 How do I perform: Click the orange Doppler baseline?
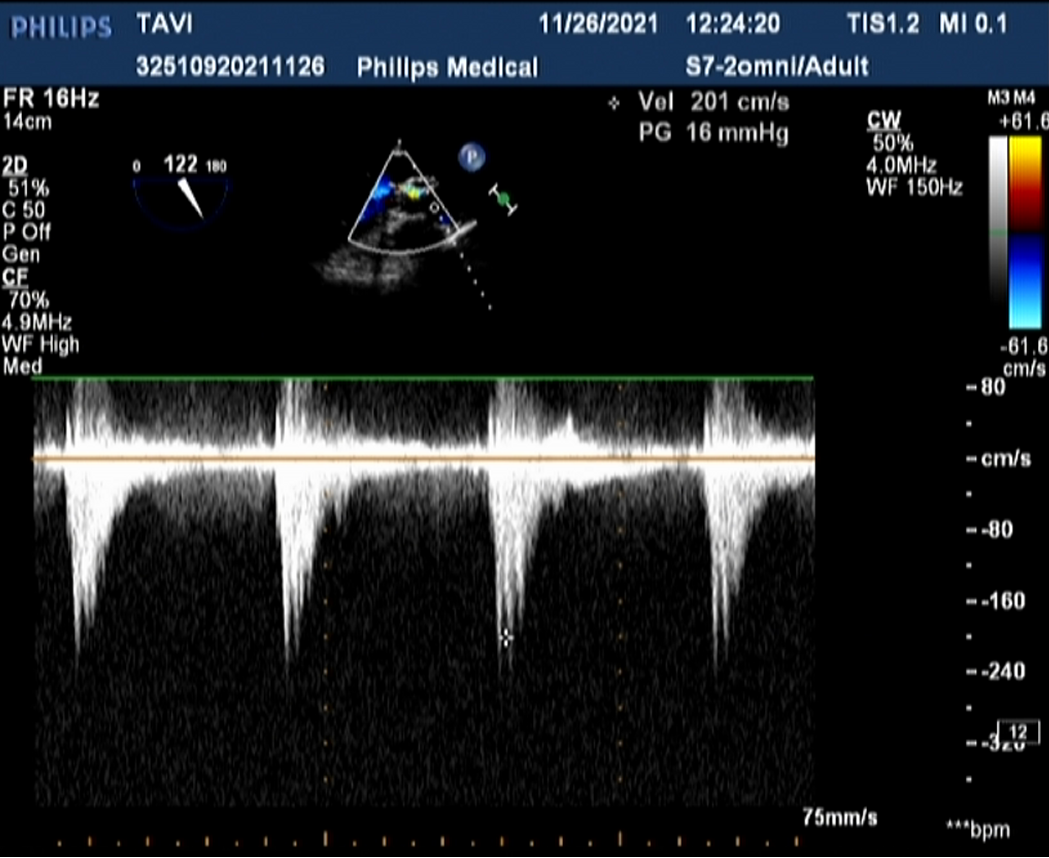pyautogui.click(x=424, y=458)
